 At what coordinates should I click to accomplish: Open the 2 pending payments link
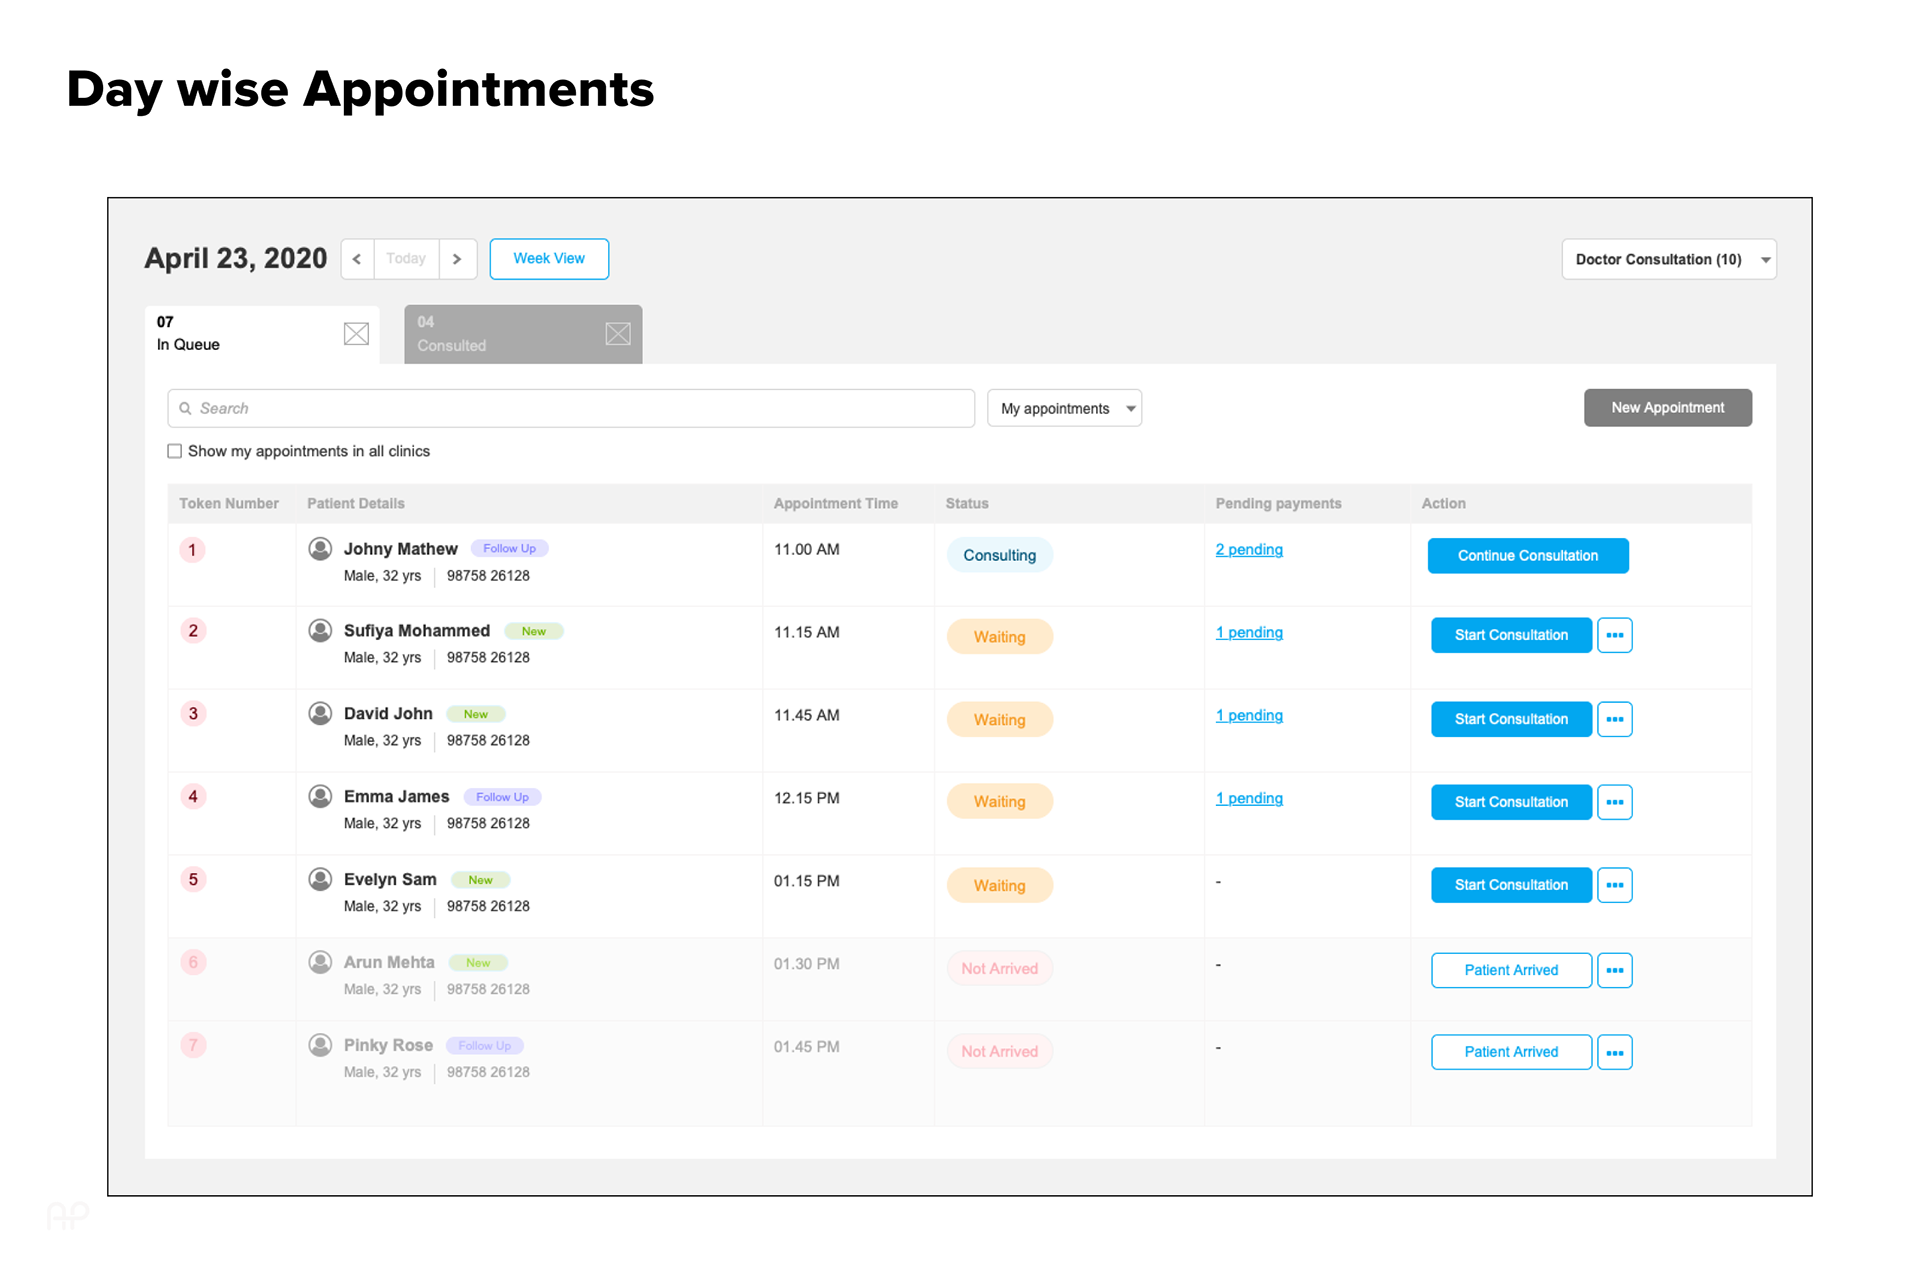(x=1249, y=550)
